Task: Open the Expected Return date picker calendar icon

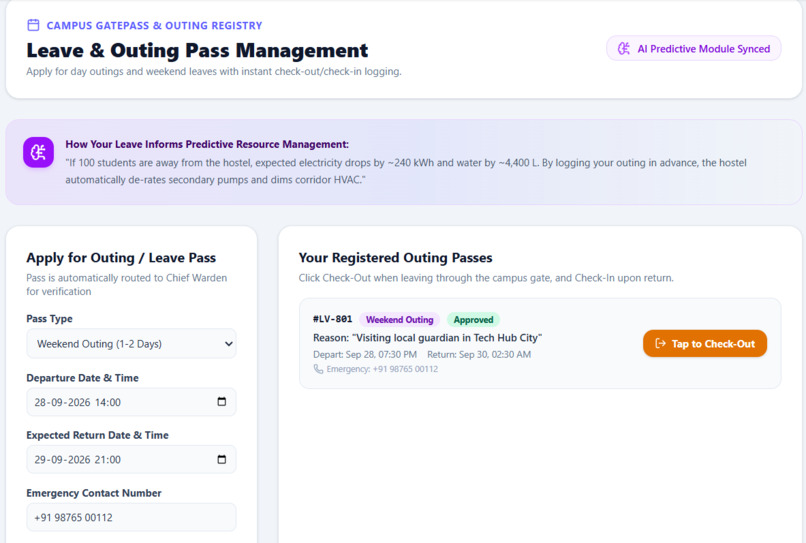Action: pos(222,459)
